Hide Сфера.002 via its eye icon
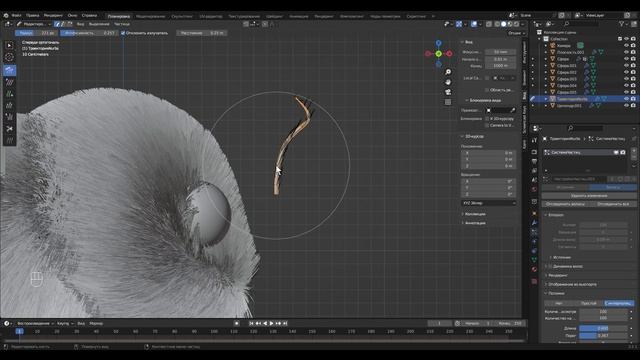640x360 pixels. pyautogui.click(x=627, y=72)
